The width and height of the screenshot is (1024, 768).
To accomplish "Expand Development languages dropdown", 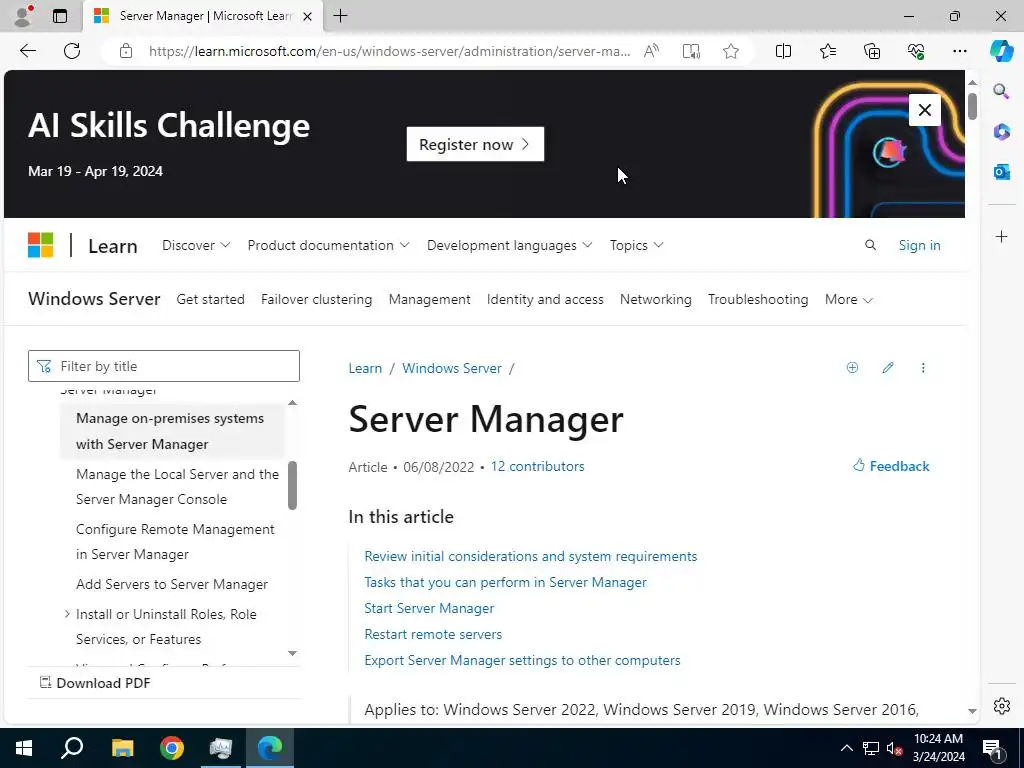I will [x=509, y=245].
